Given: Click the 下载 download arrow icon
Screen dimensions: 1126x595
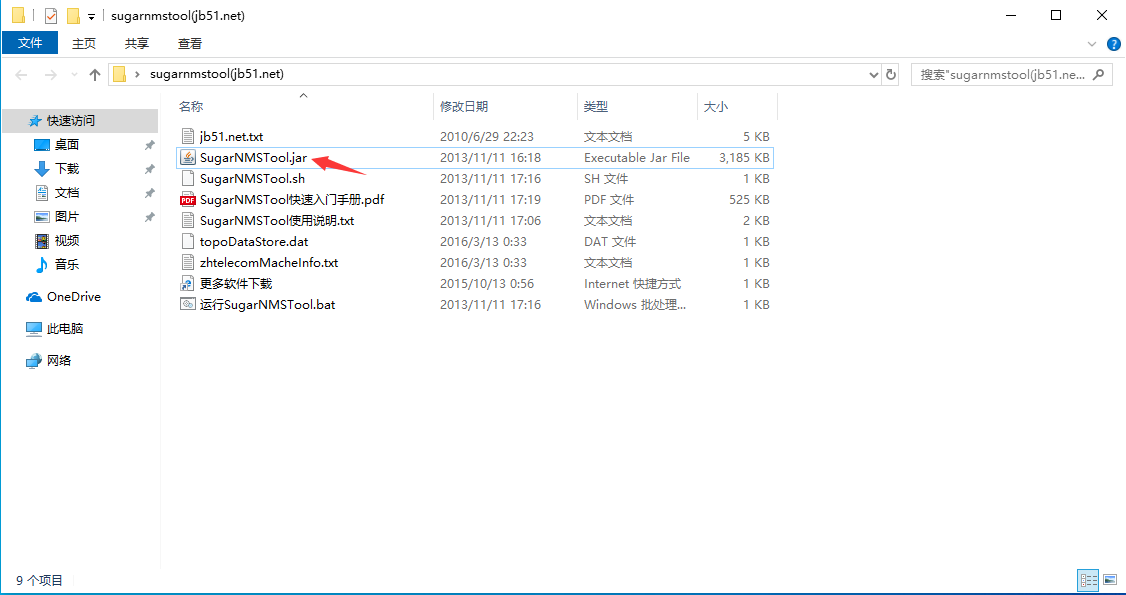Looking at the screenshot, I should (42, 169).
